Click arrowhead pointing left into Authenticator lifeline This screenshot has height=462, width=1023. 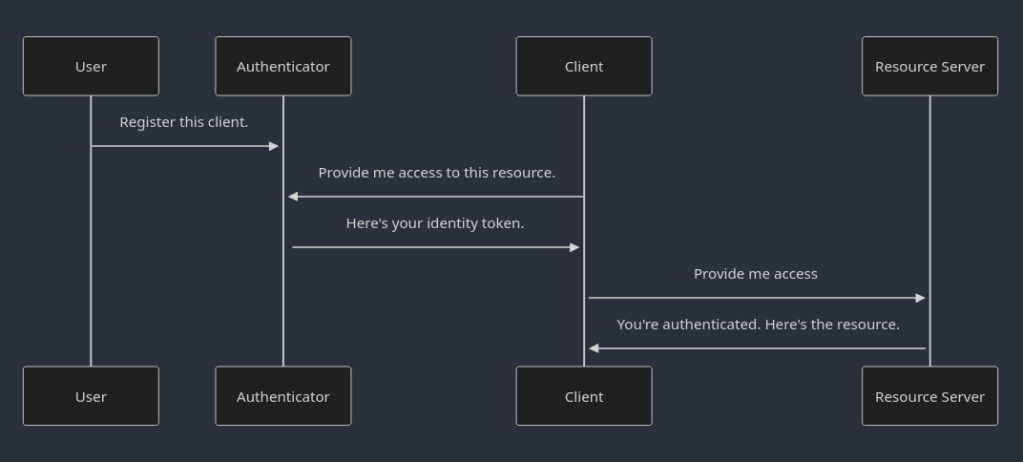pos(293,197)
